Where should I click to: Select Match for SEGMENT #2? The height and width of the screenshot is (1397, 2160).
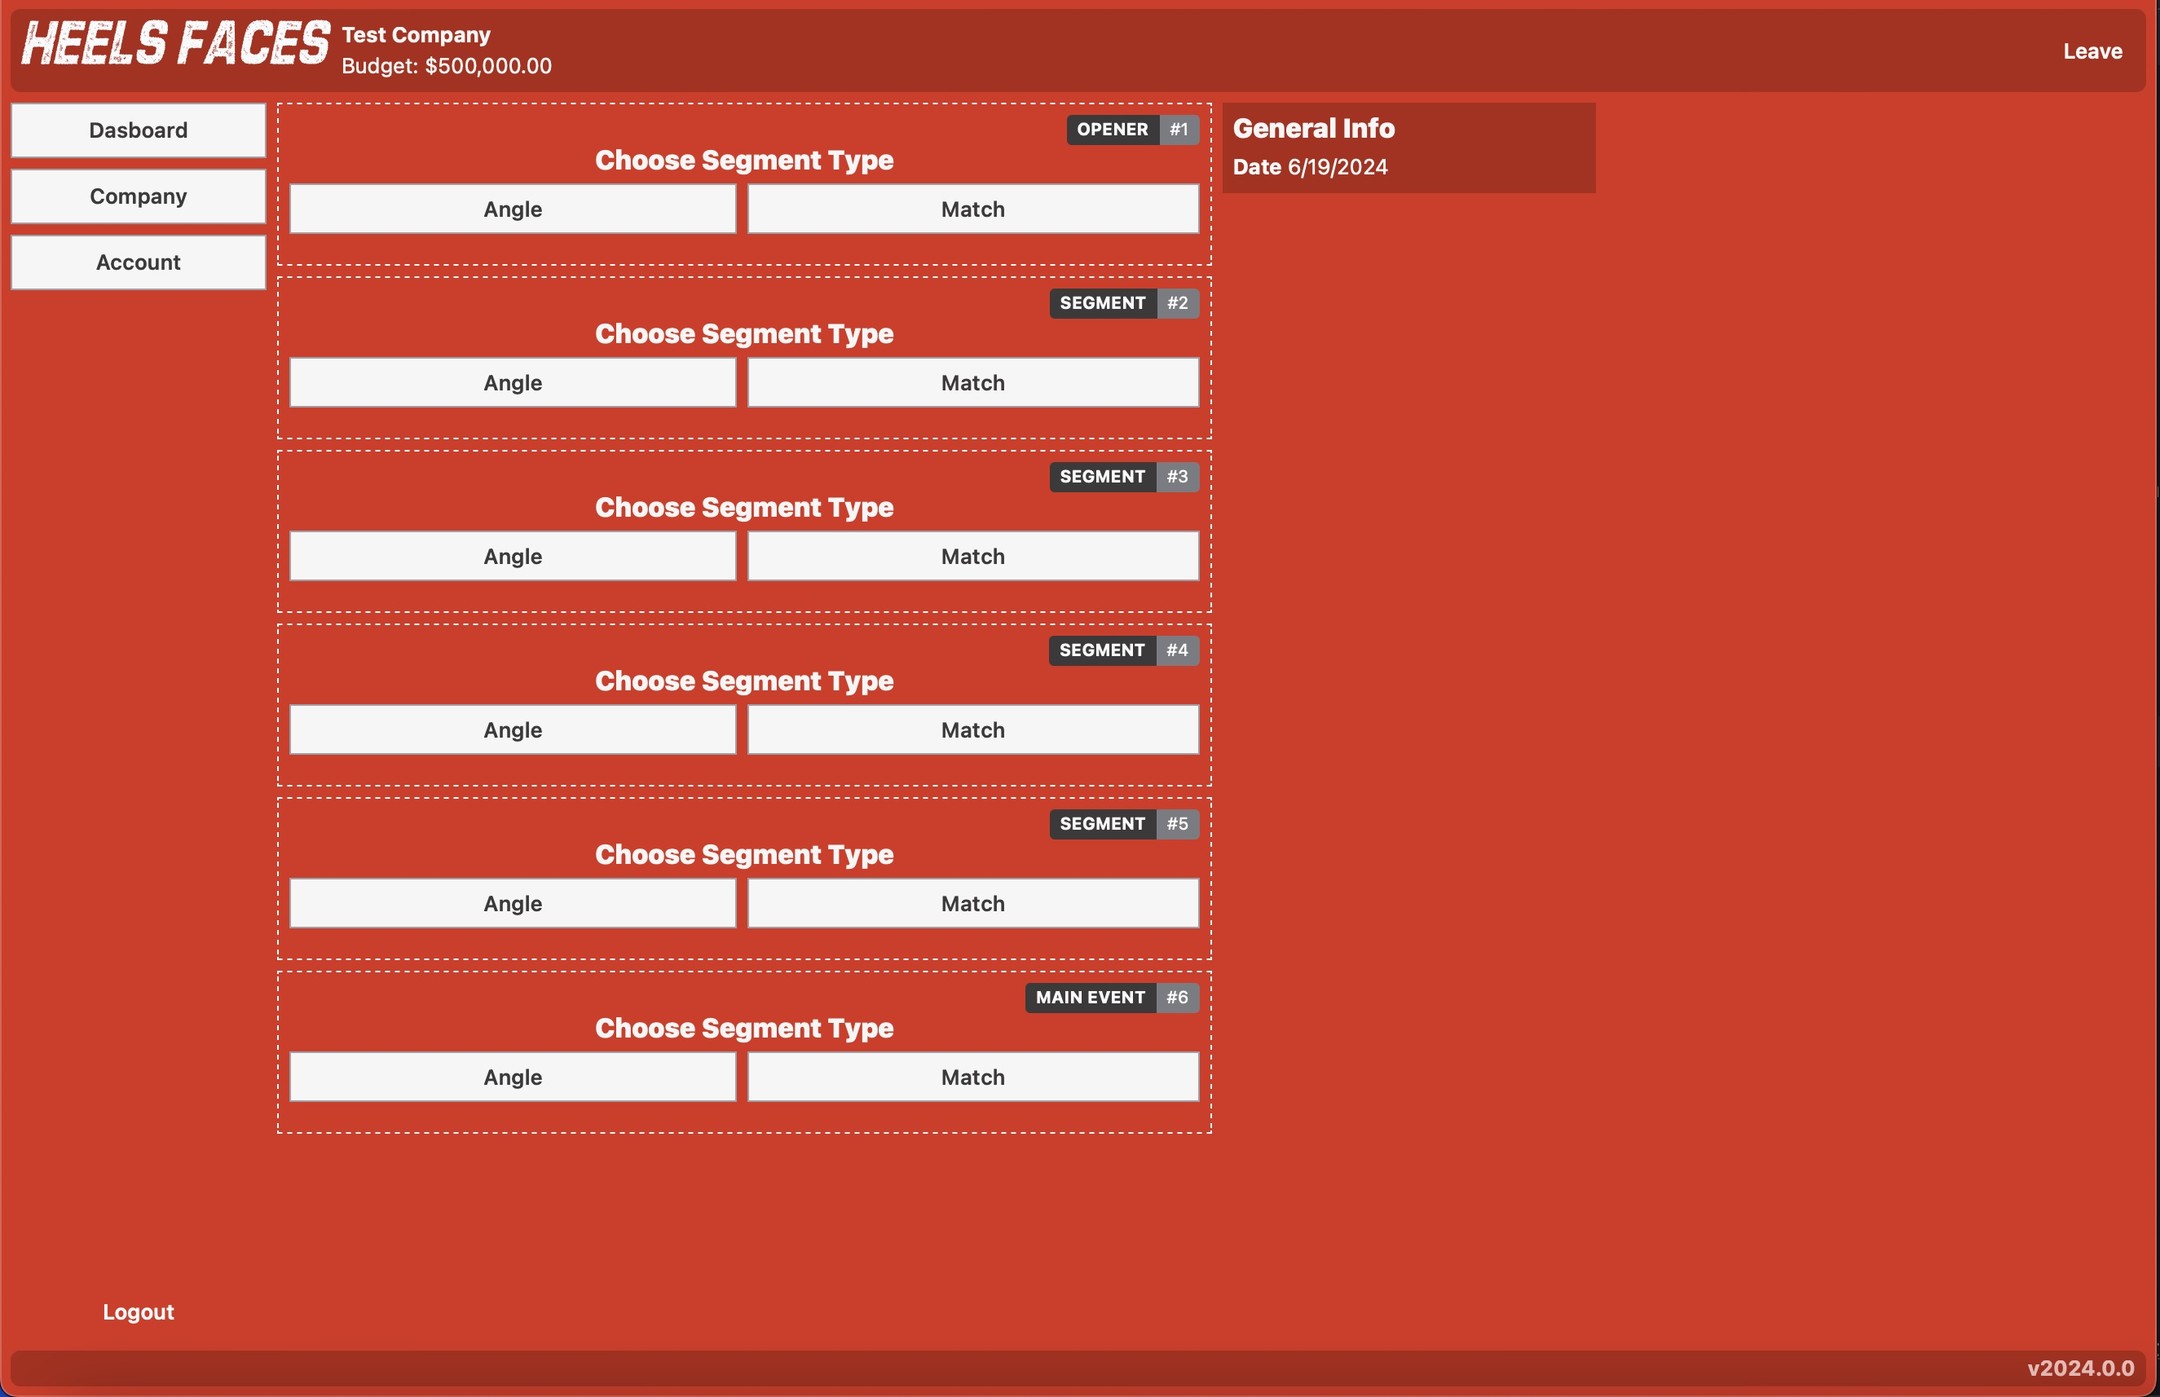973,381
